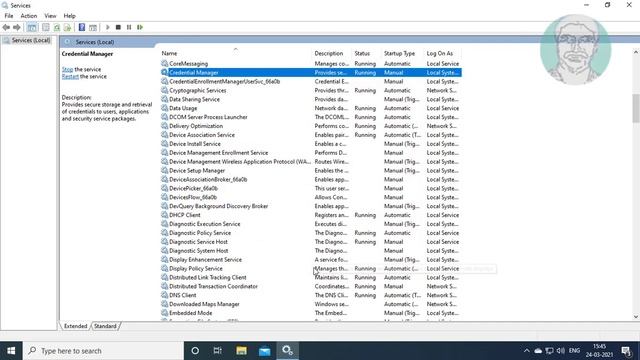Open notification center icon on taskbar
This screenshot has height=360, width=640.
(x=627, y=351)
